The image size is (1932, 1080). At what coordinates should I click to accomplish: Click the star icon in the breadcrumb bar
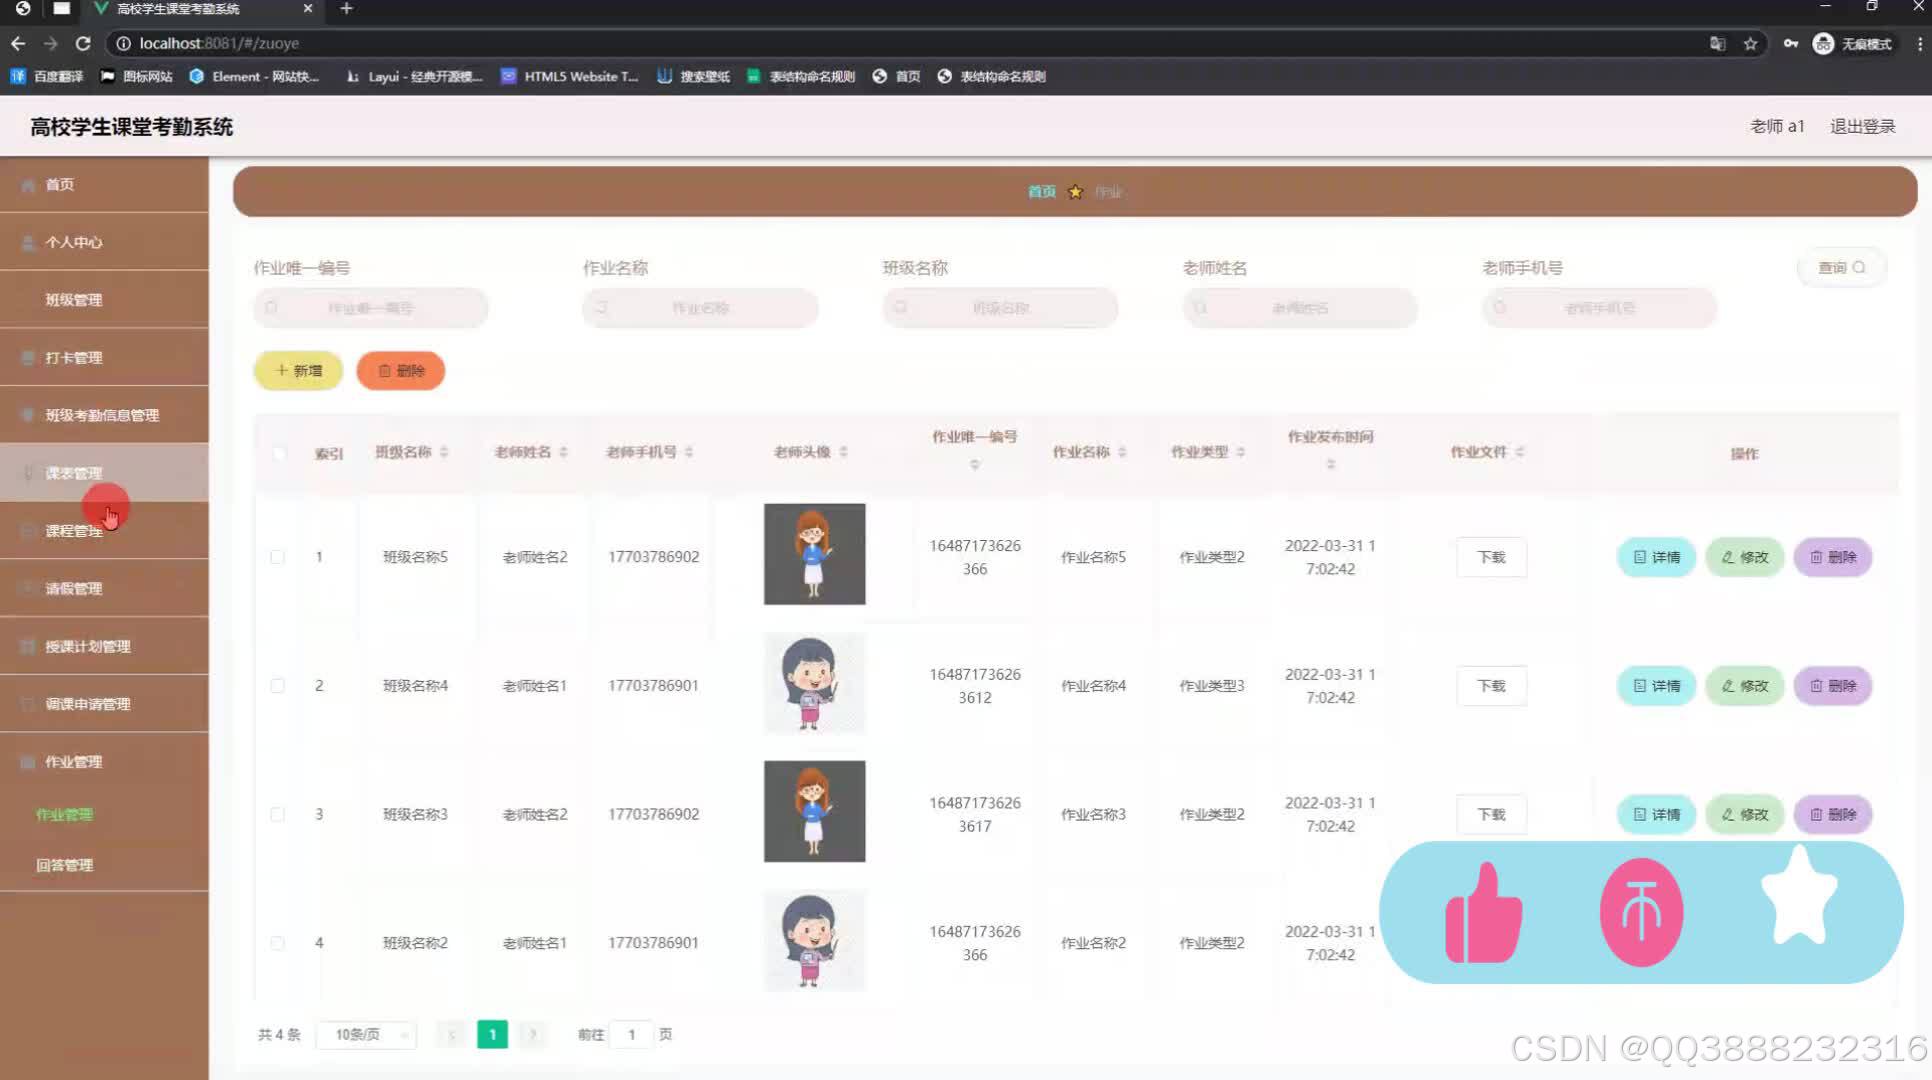point(1075,191)
